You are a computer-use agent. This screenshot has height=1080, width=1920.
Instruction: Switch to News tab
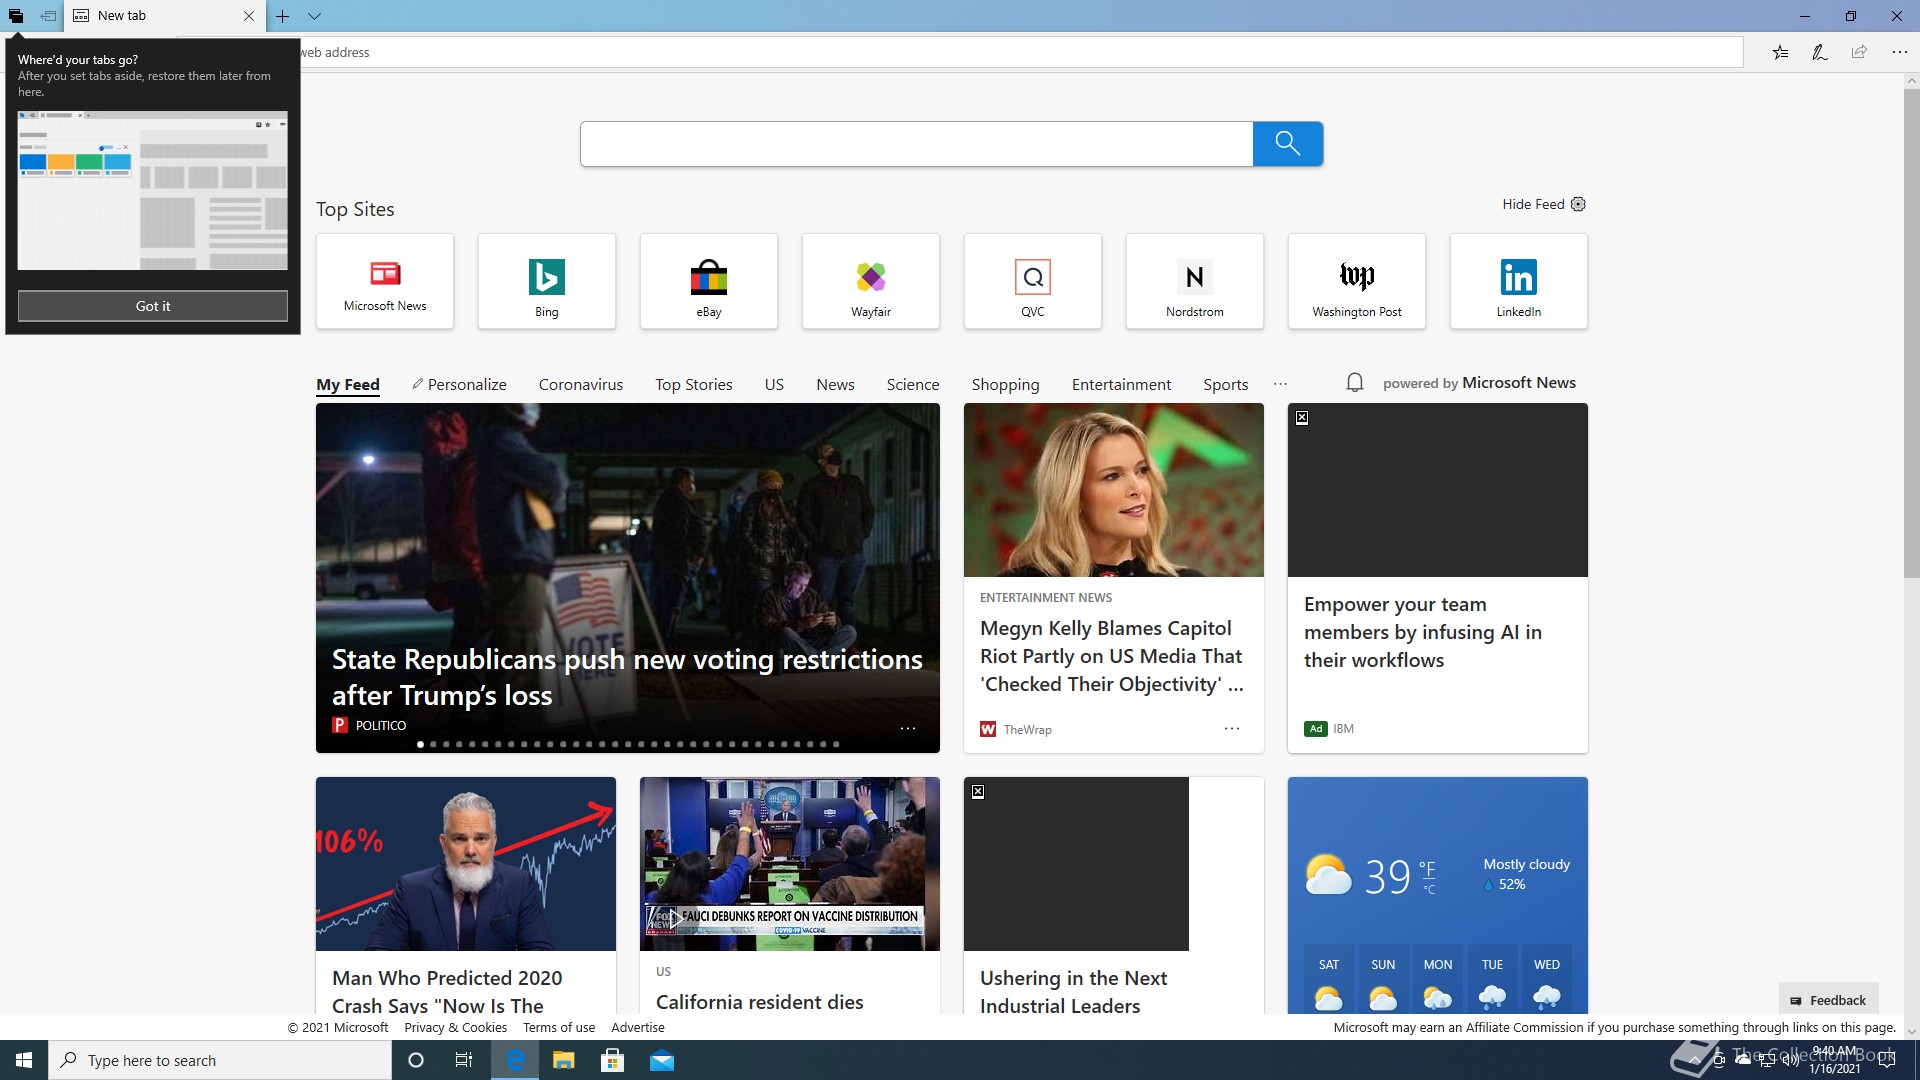835,385
